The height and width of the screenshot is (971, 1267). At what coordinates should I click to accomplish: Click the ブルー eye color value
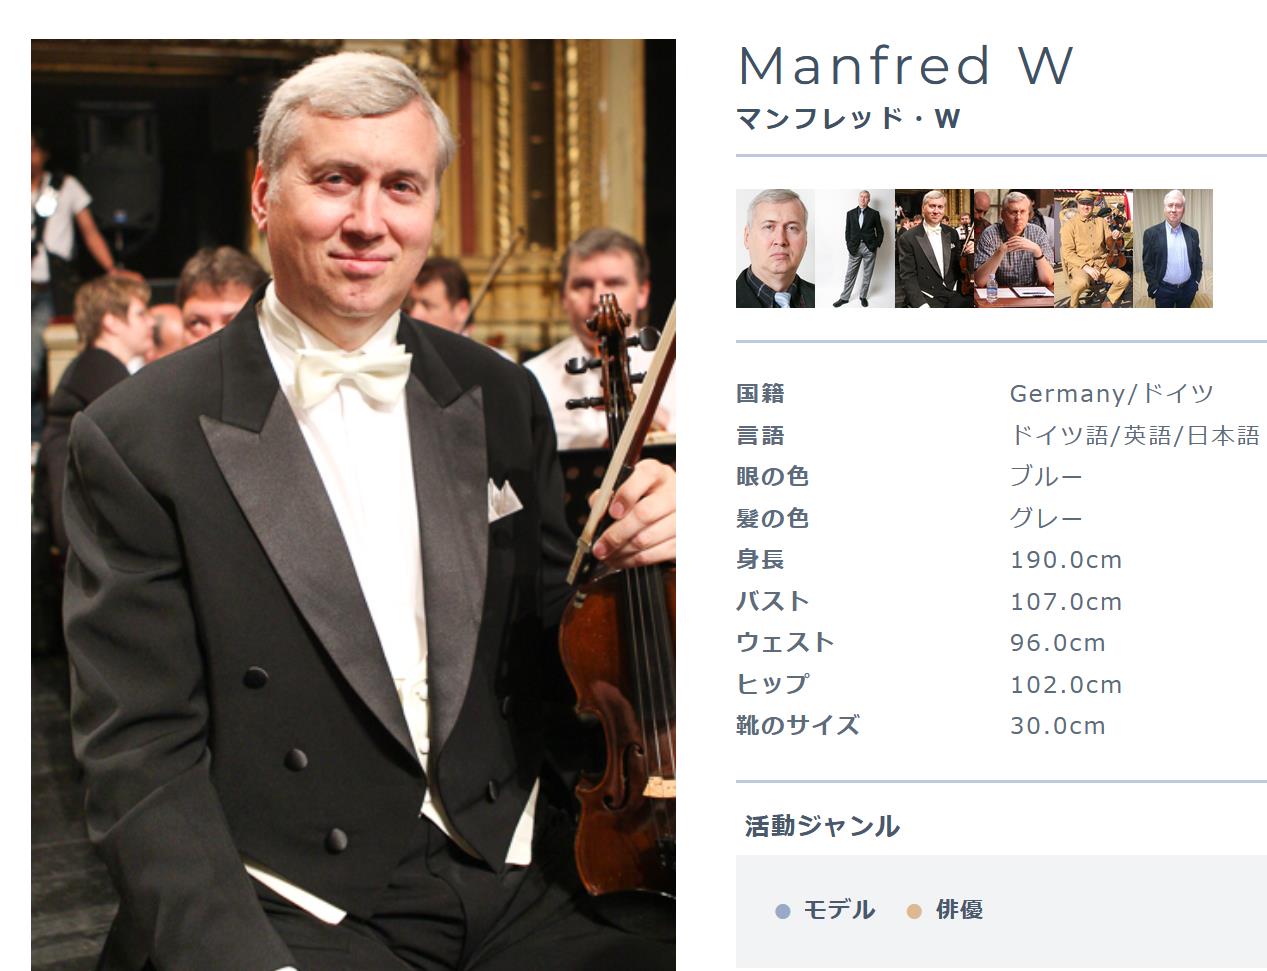point(1046,476)
